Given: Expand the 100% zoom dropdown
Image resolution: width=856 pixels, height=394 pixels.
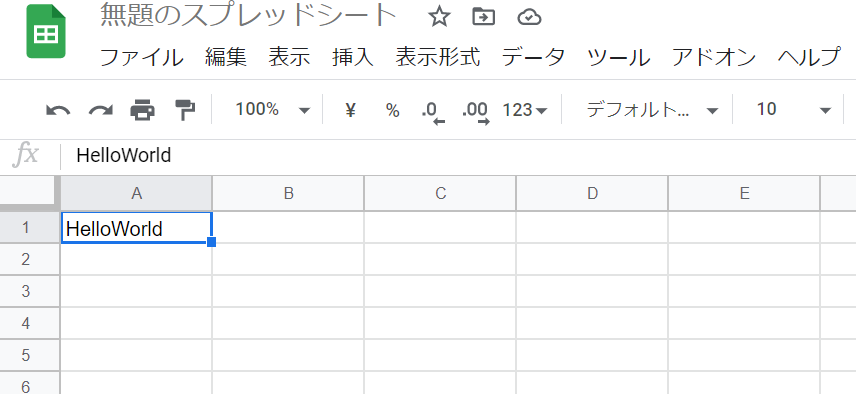Looking at the screenshot, I should [x=272, y=110].
